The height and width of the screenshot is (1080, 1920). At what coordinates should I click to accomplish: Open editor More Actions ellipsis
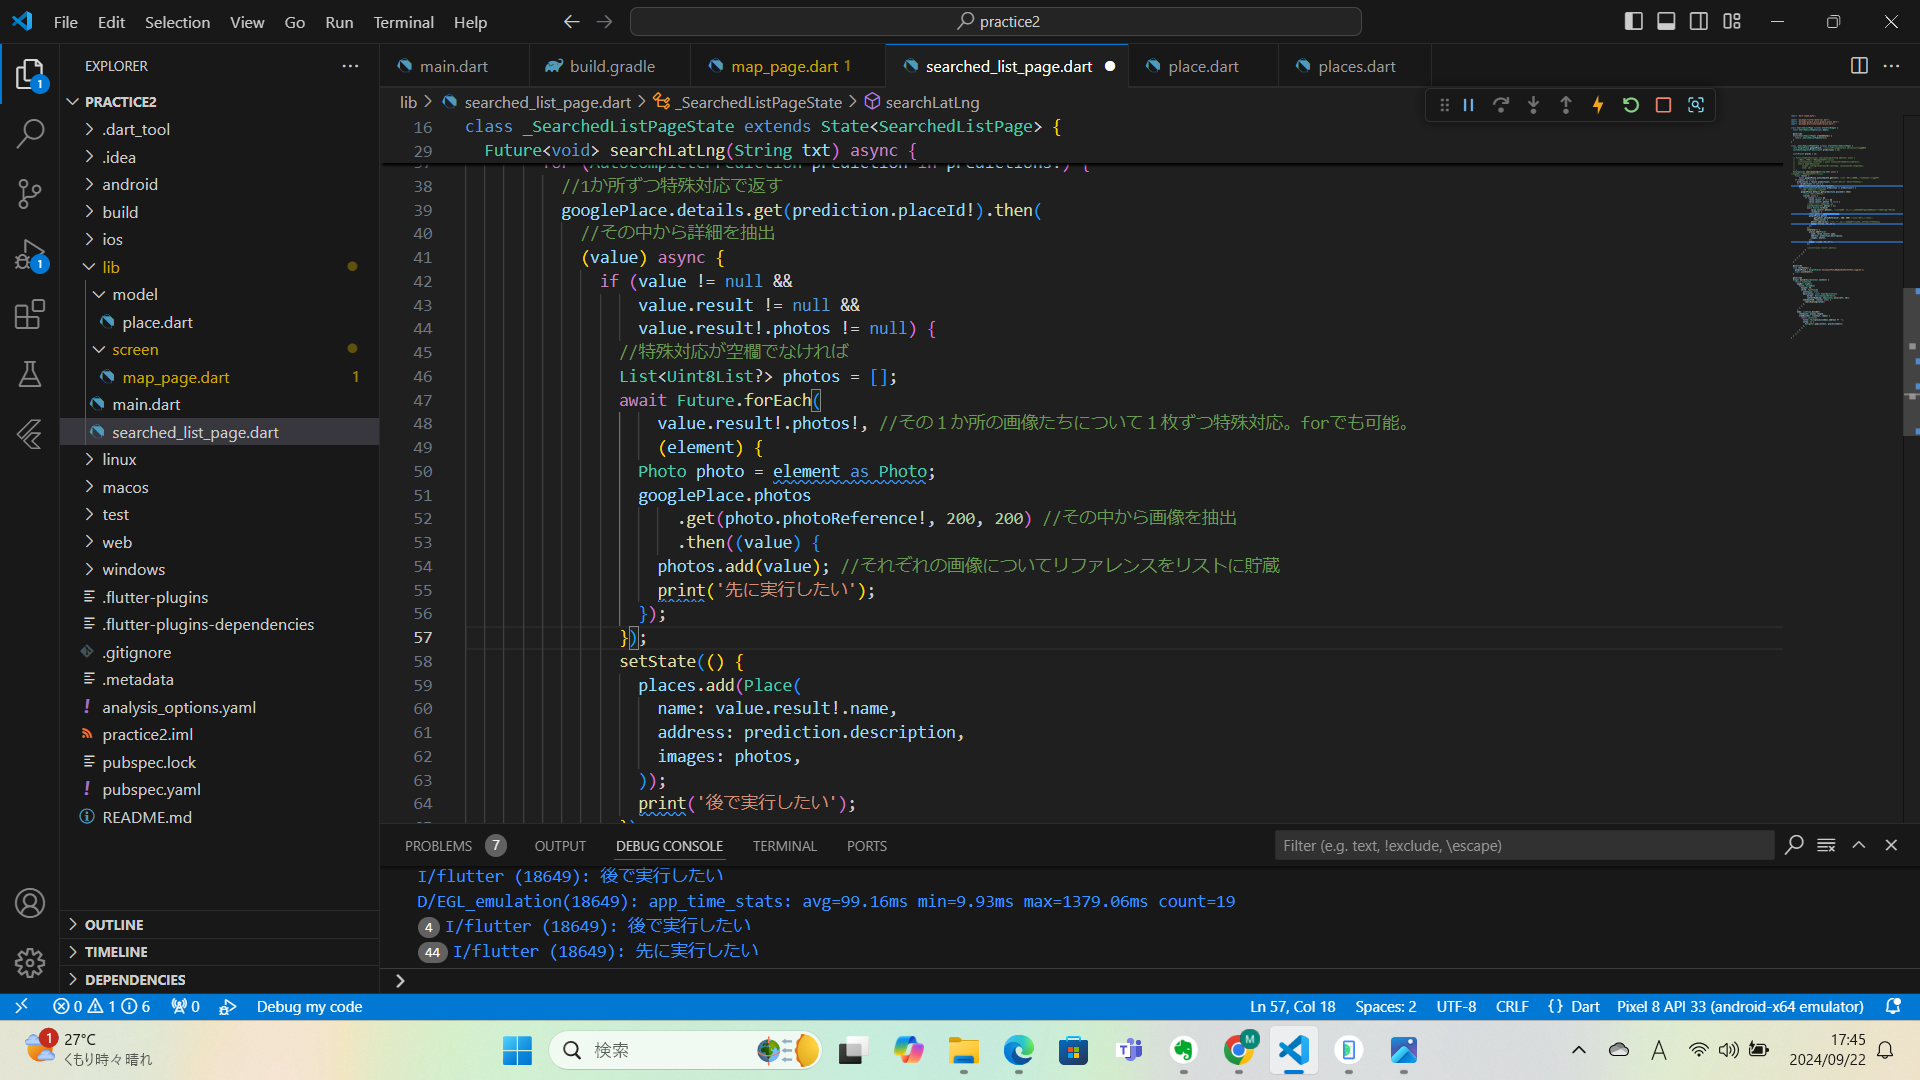point(1891,66)
